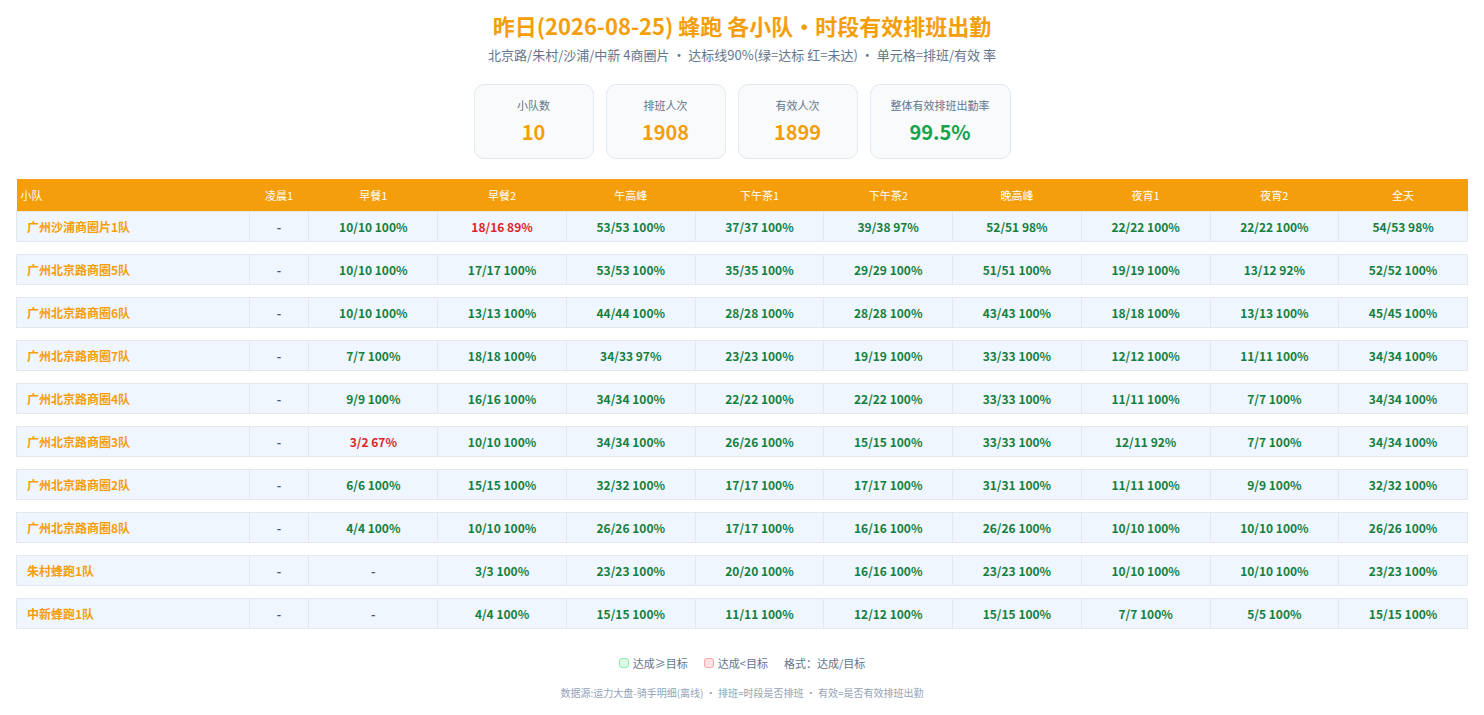The height and width of the screenshot is (715, 1484).
Task: Select the 小队数 summary card
Action: [534, 121]
